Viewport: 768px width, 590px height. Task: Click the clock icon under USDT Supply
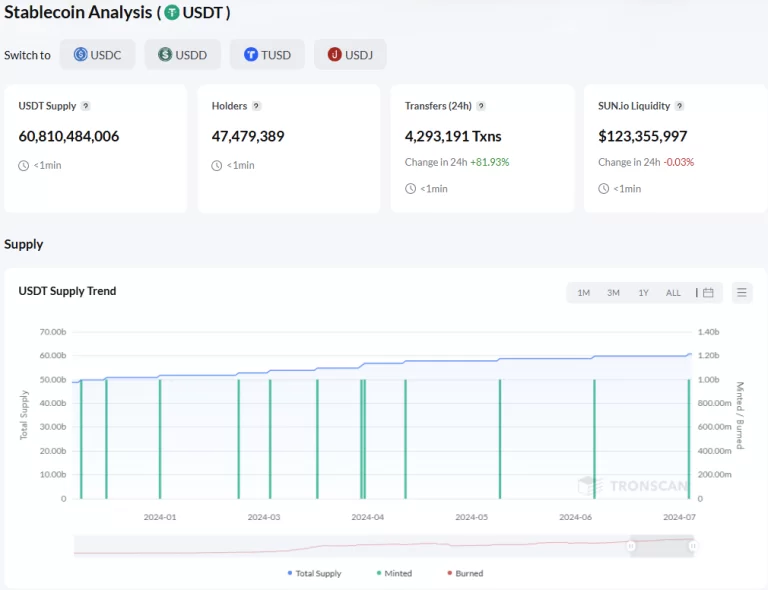[24, 165]
